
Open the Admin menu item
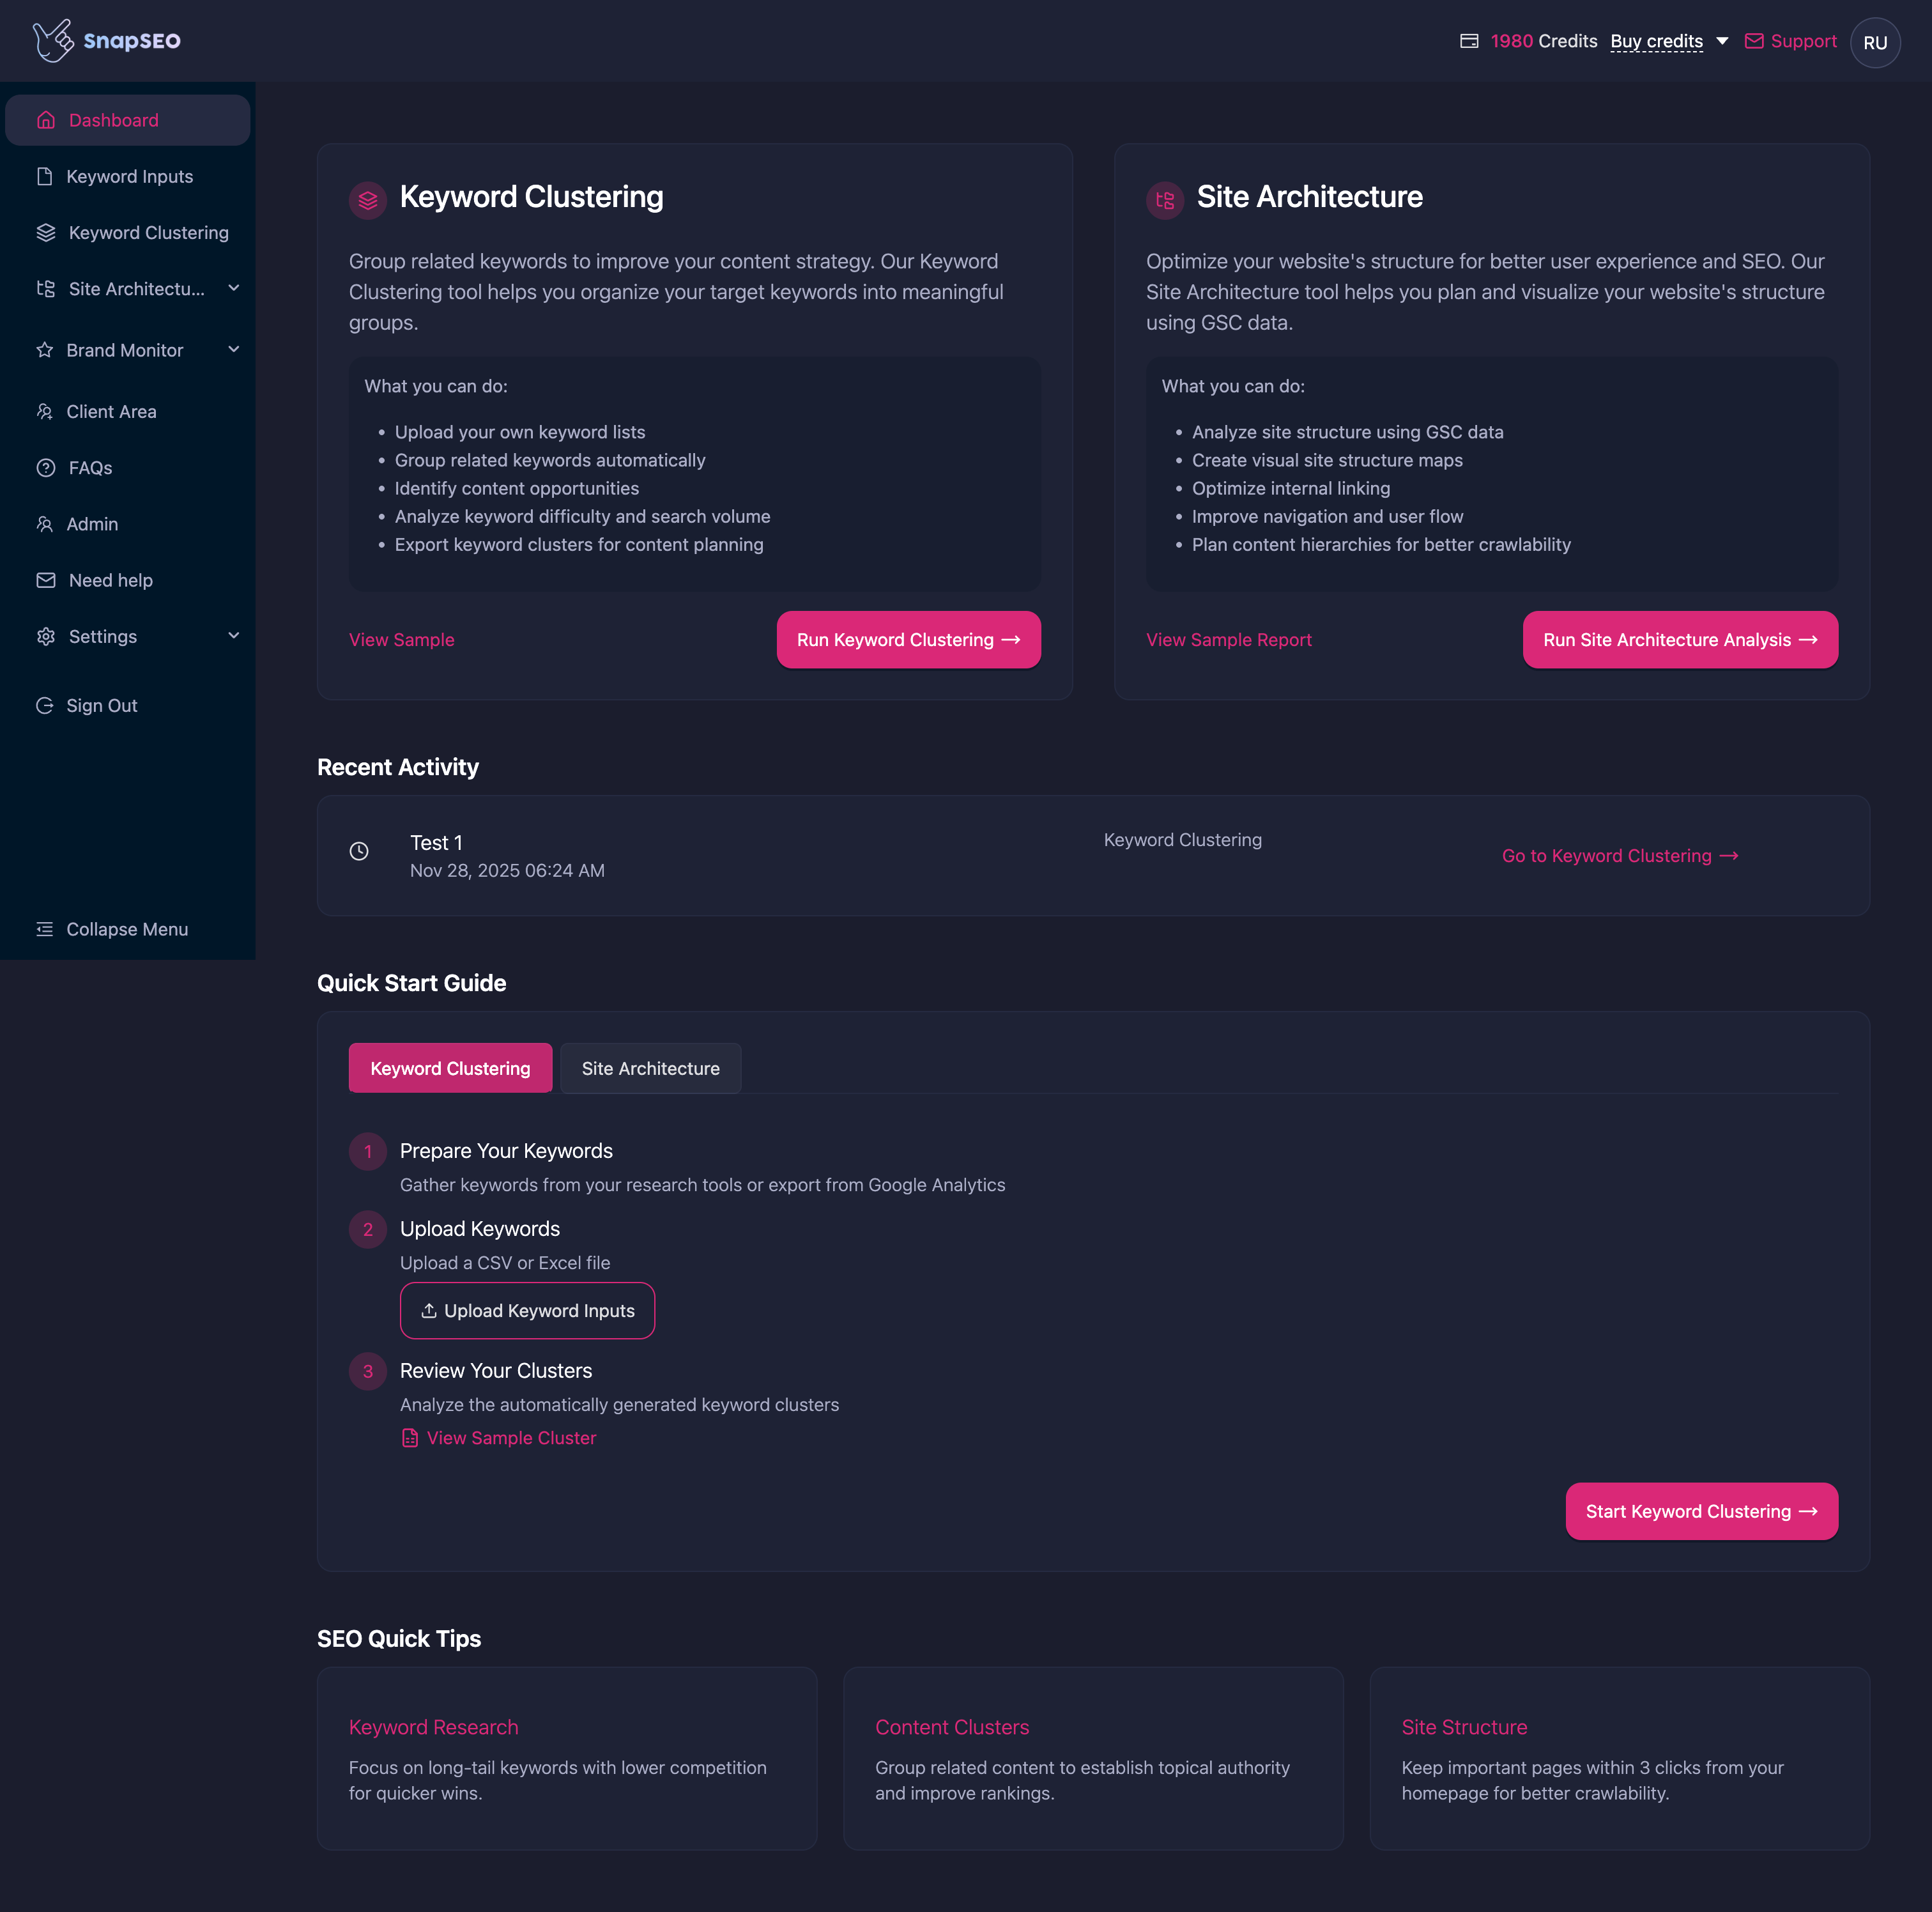click(128, 524)
